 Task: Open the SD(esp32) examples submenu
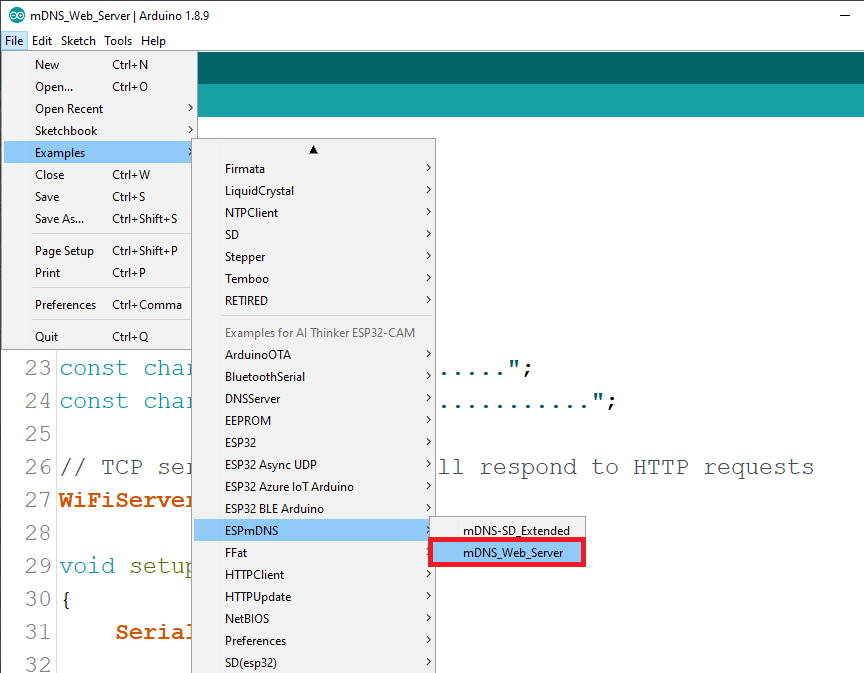point(314,663)
